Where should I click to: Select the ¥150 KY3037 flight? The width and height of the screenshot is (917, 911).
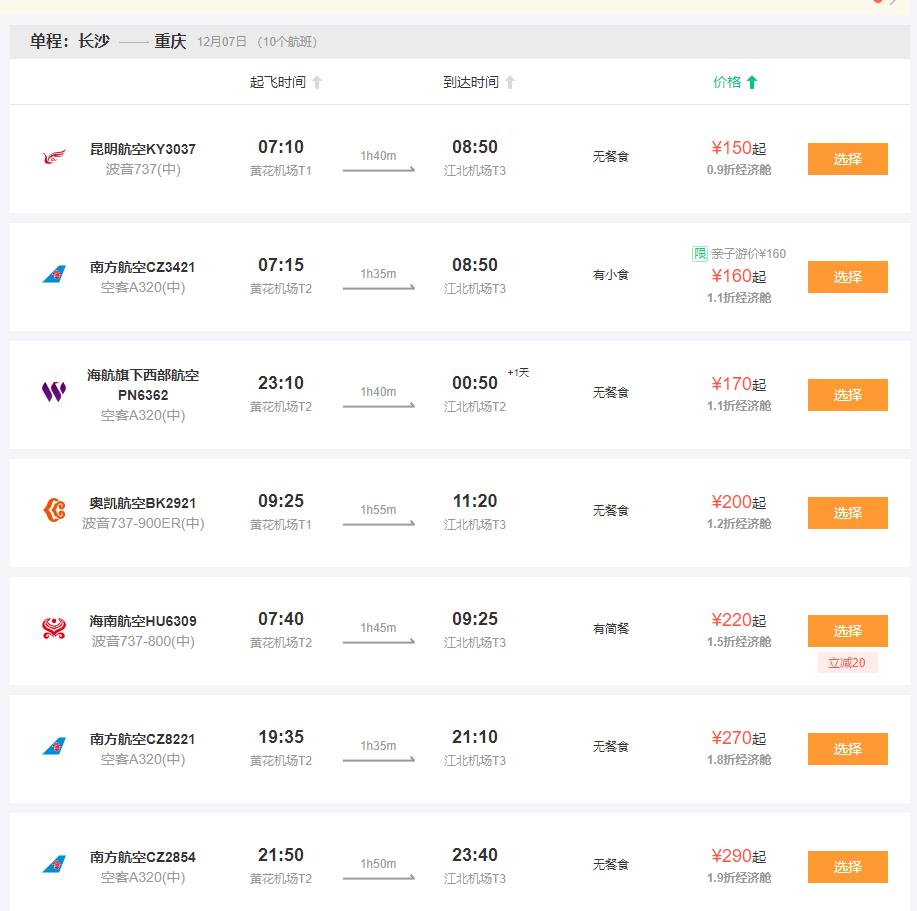(847, 159)
